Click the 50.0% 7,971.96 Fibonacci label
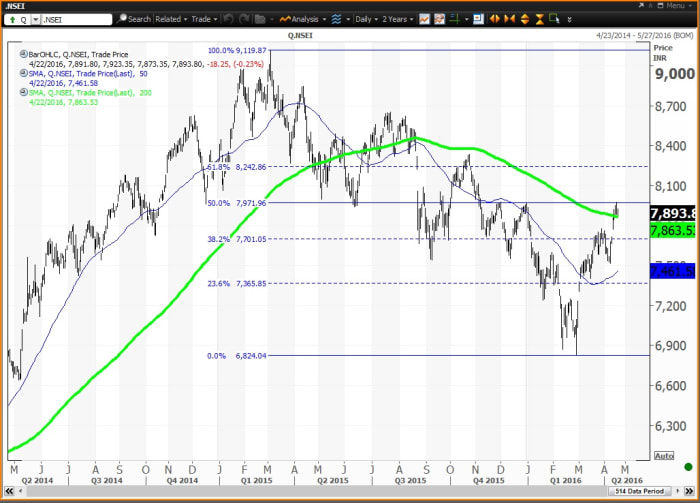Image resolution: width=700 pixels, height=503 pixels. [x=237, y=203]
